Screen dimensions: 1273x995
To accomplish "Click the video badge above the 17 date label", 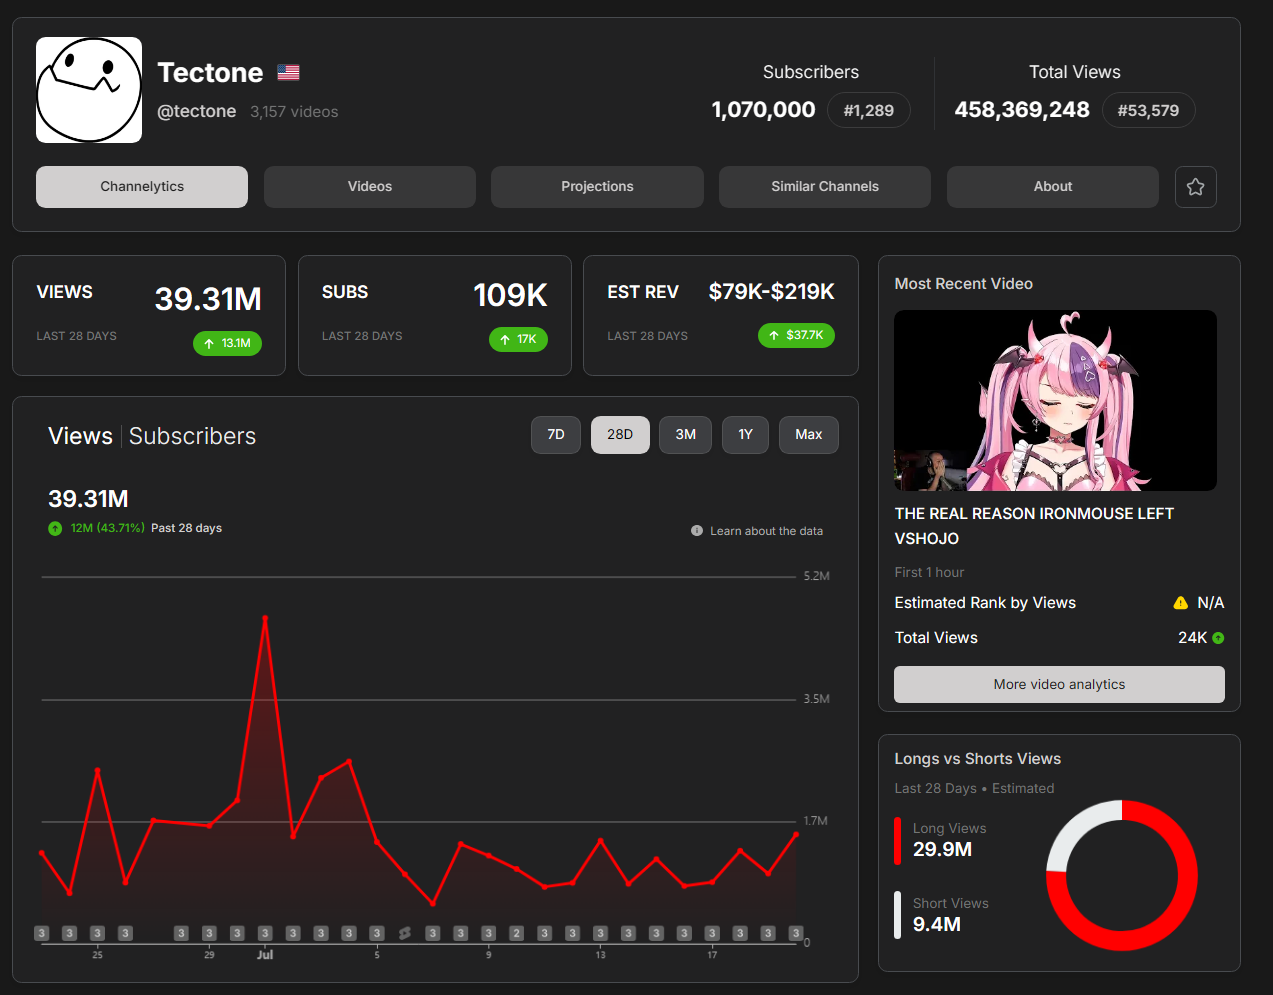I will coord(712,933).
